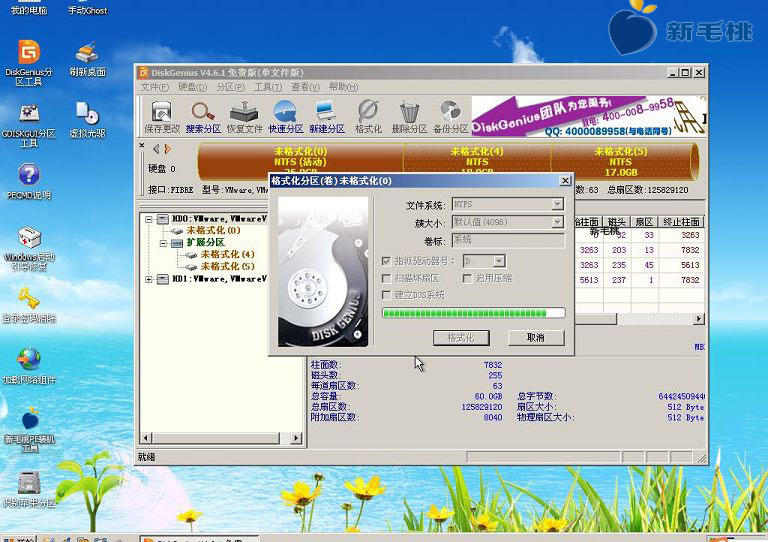
Task: Open the 虚拟光驱 desktop icon
Action: tap(87, 120)
